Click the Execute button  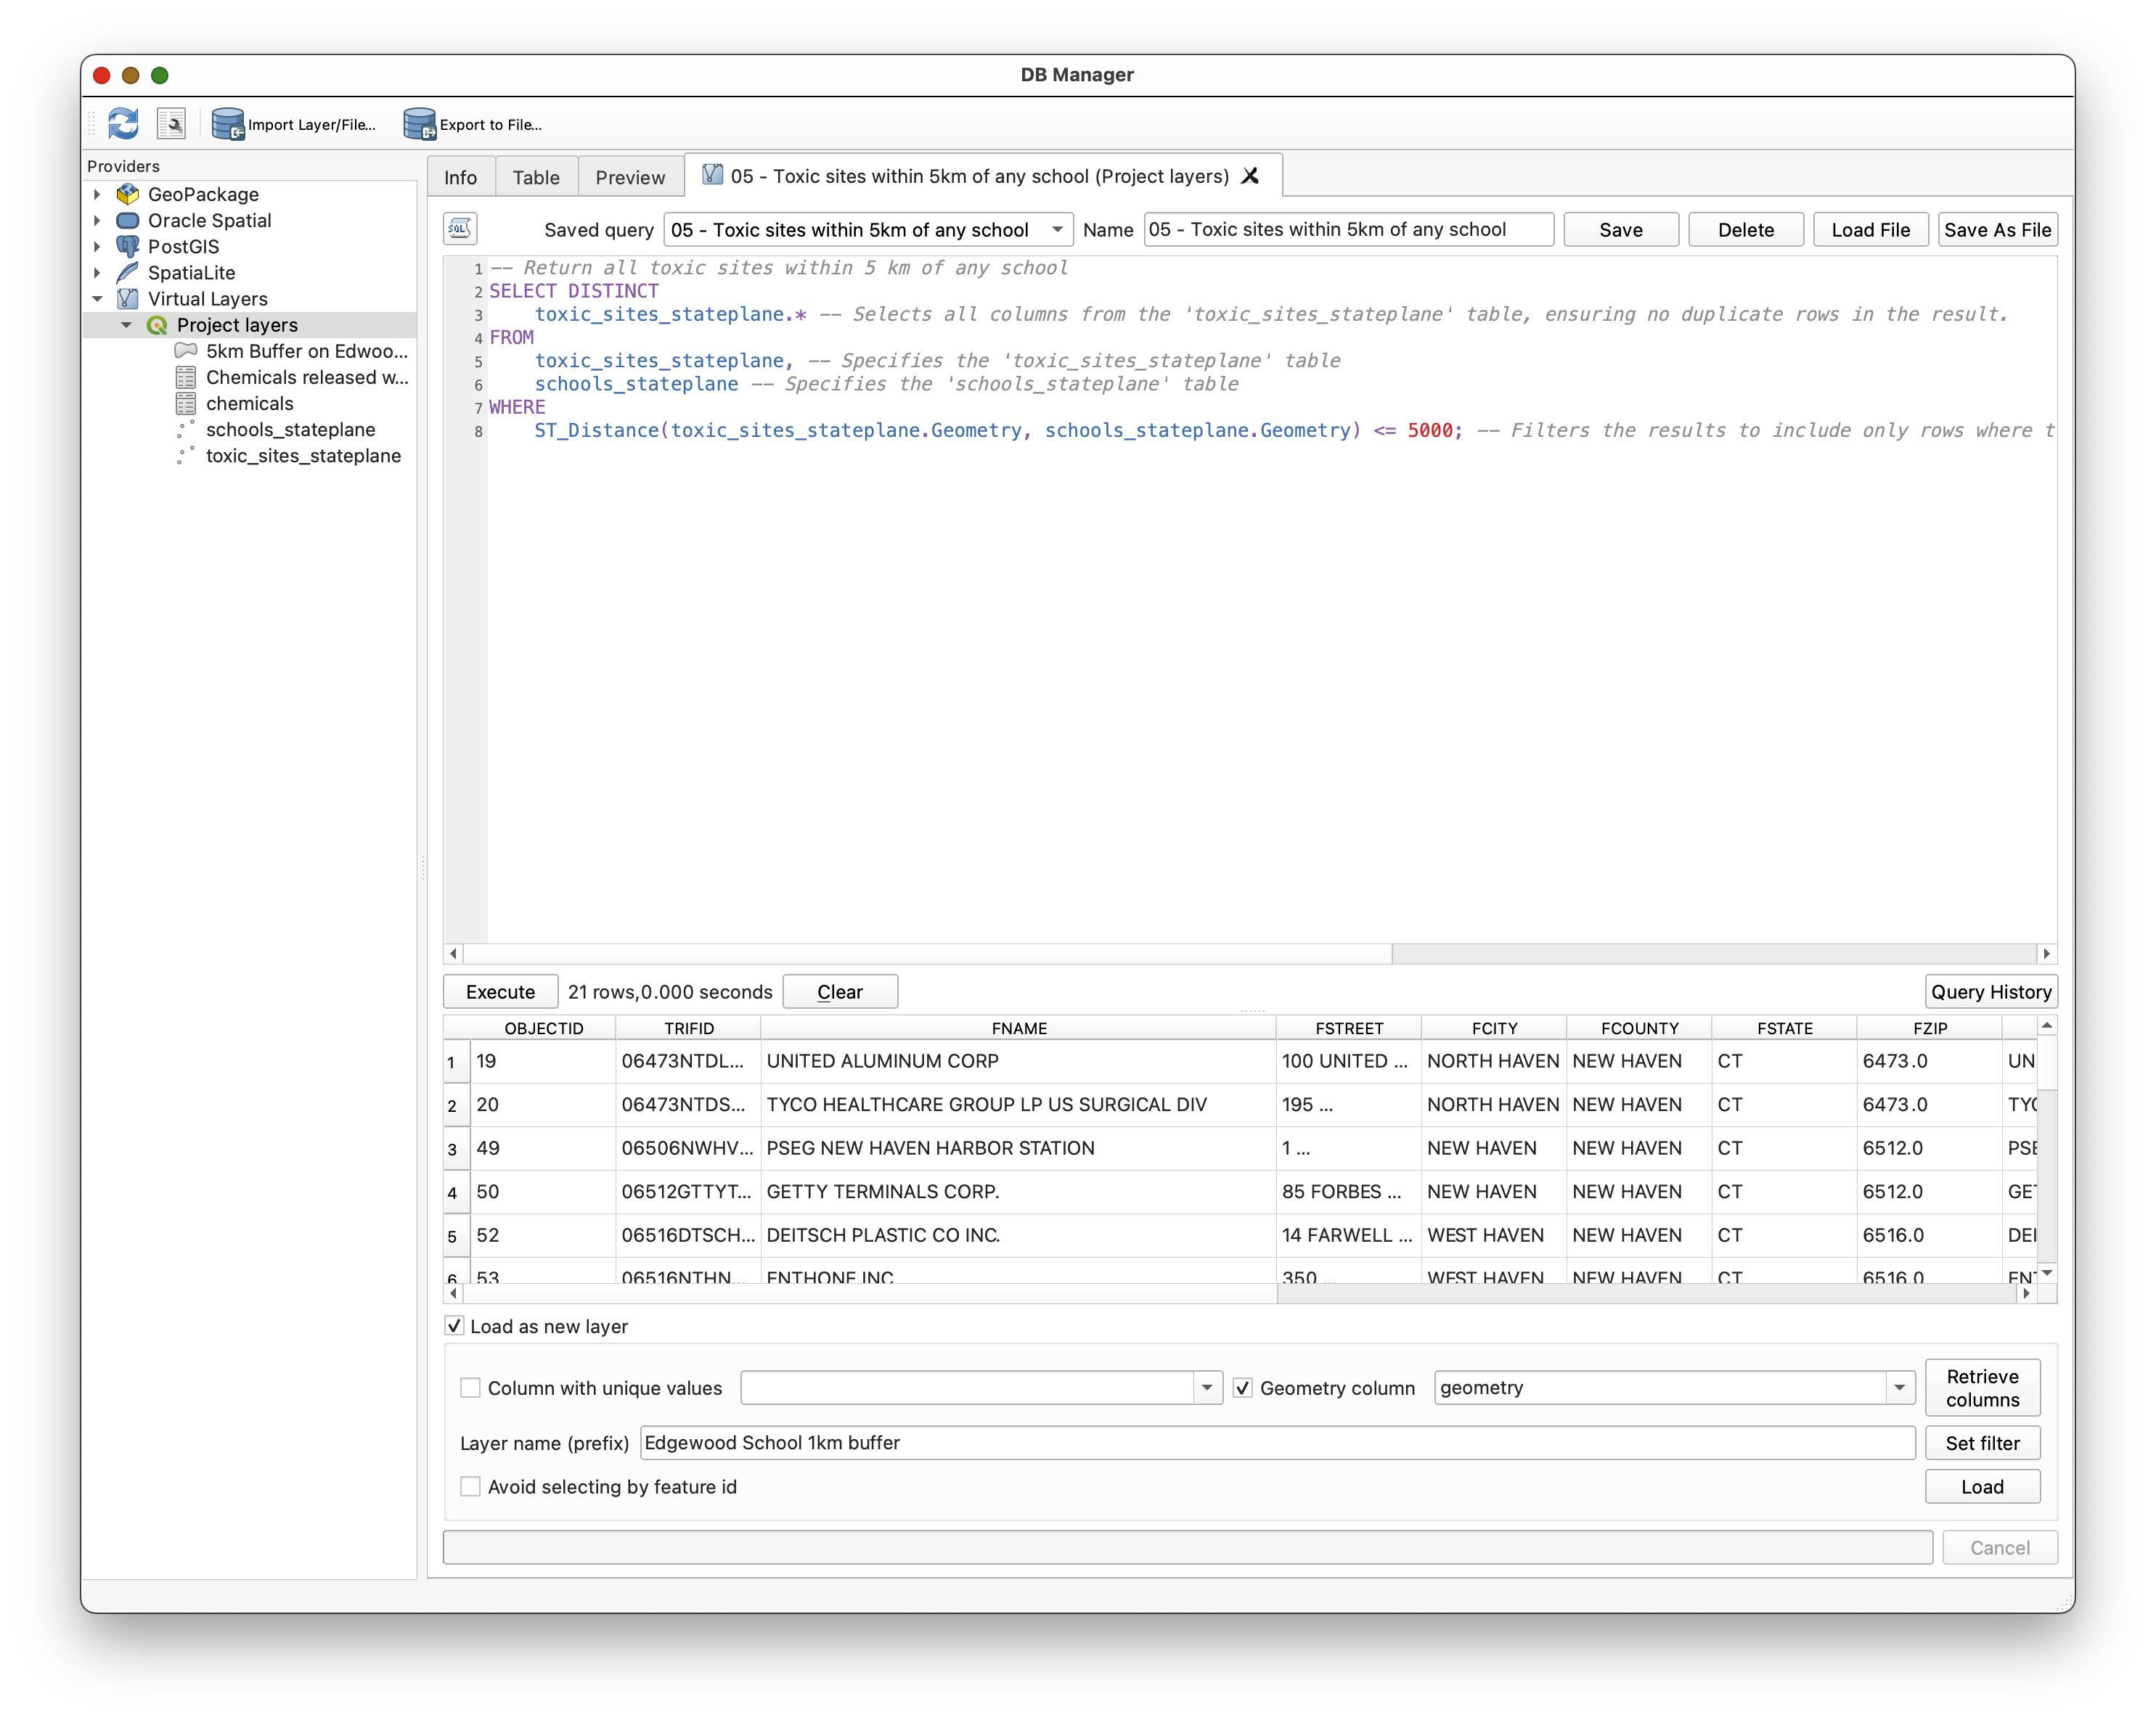click(x=500, y=992)
